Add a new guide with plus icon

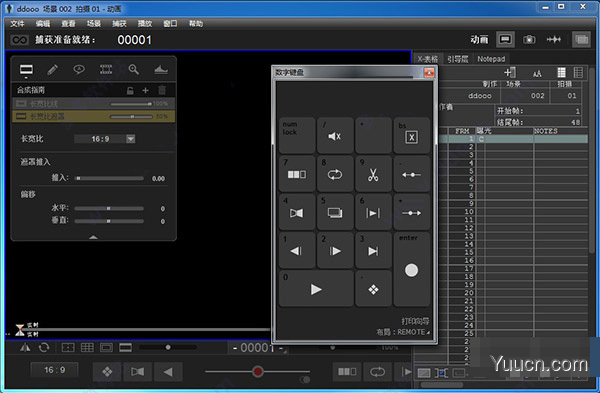pyautogui.click(x=145, y=91)
